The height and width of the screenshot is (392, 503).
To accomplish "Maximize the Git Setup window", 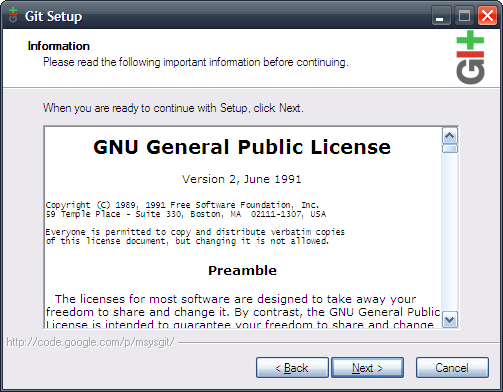I will point(464,15).
